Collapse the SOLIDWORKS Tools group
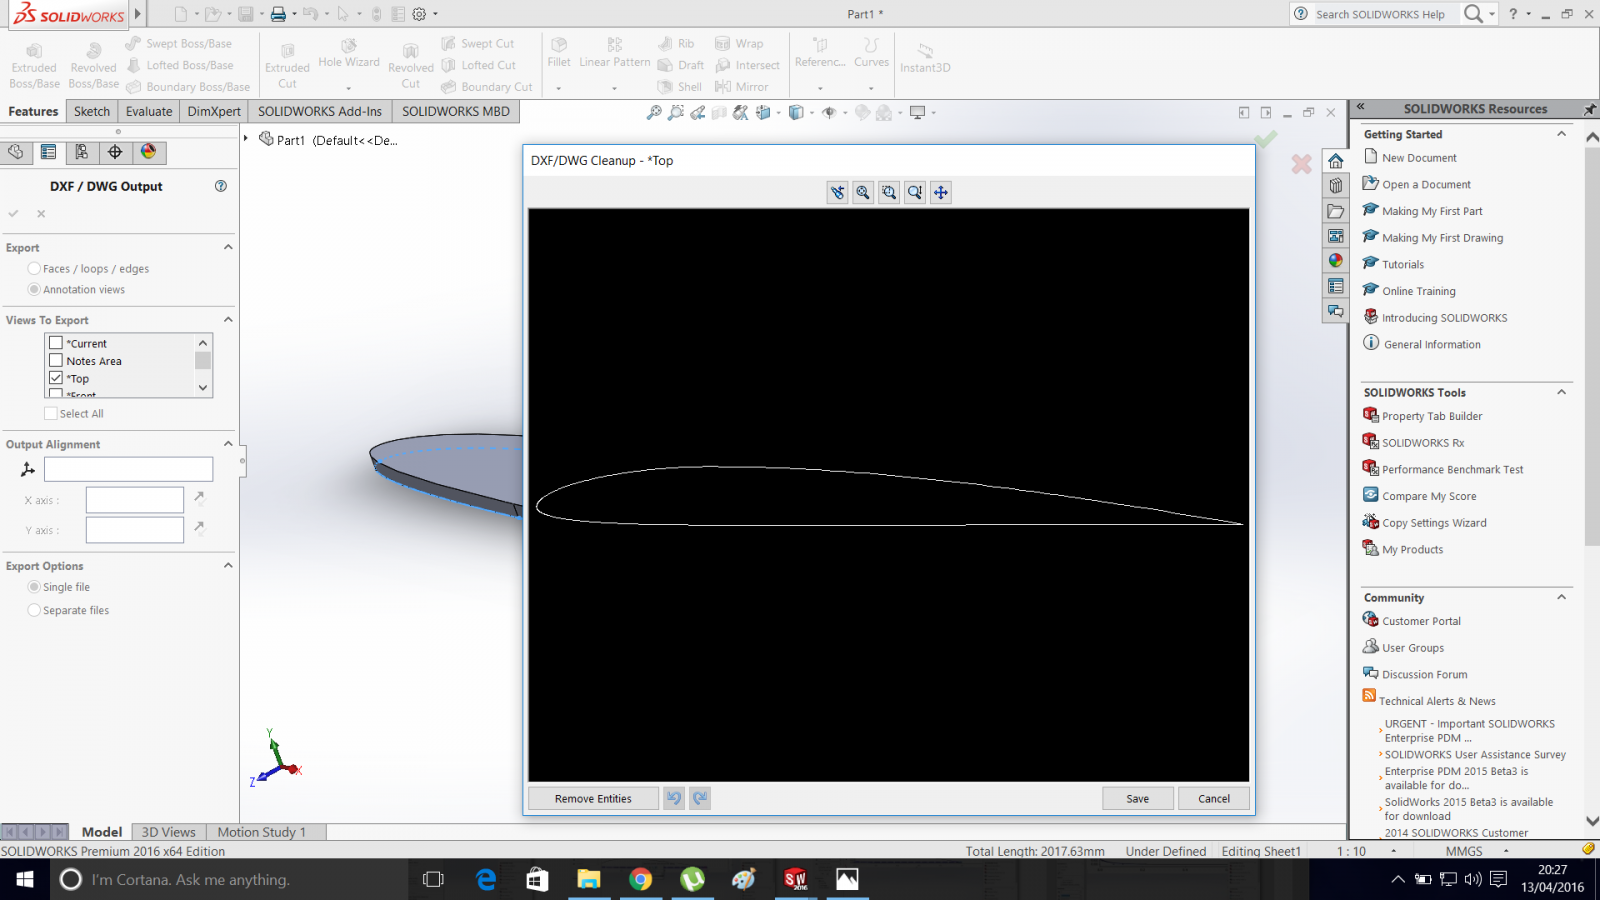1600x900 pixels. pyautogui.click(x=1561, y=392)
